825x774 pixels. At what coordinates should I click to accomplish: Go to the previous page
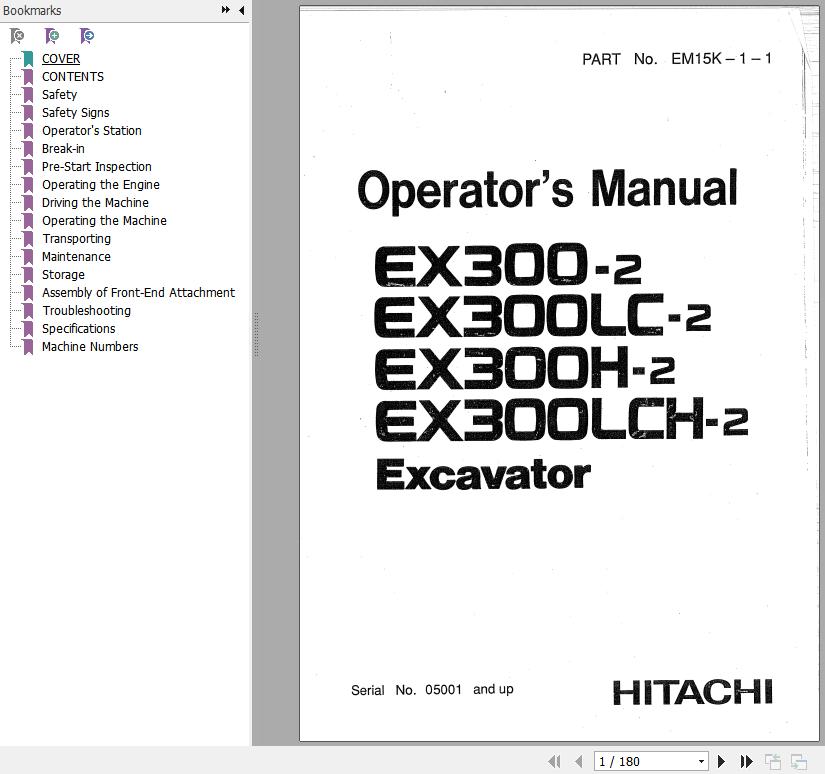[579, 761]
